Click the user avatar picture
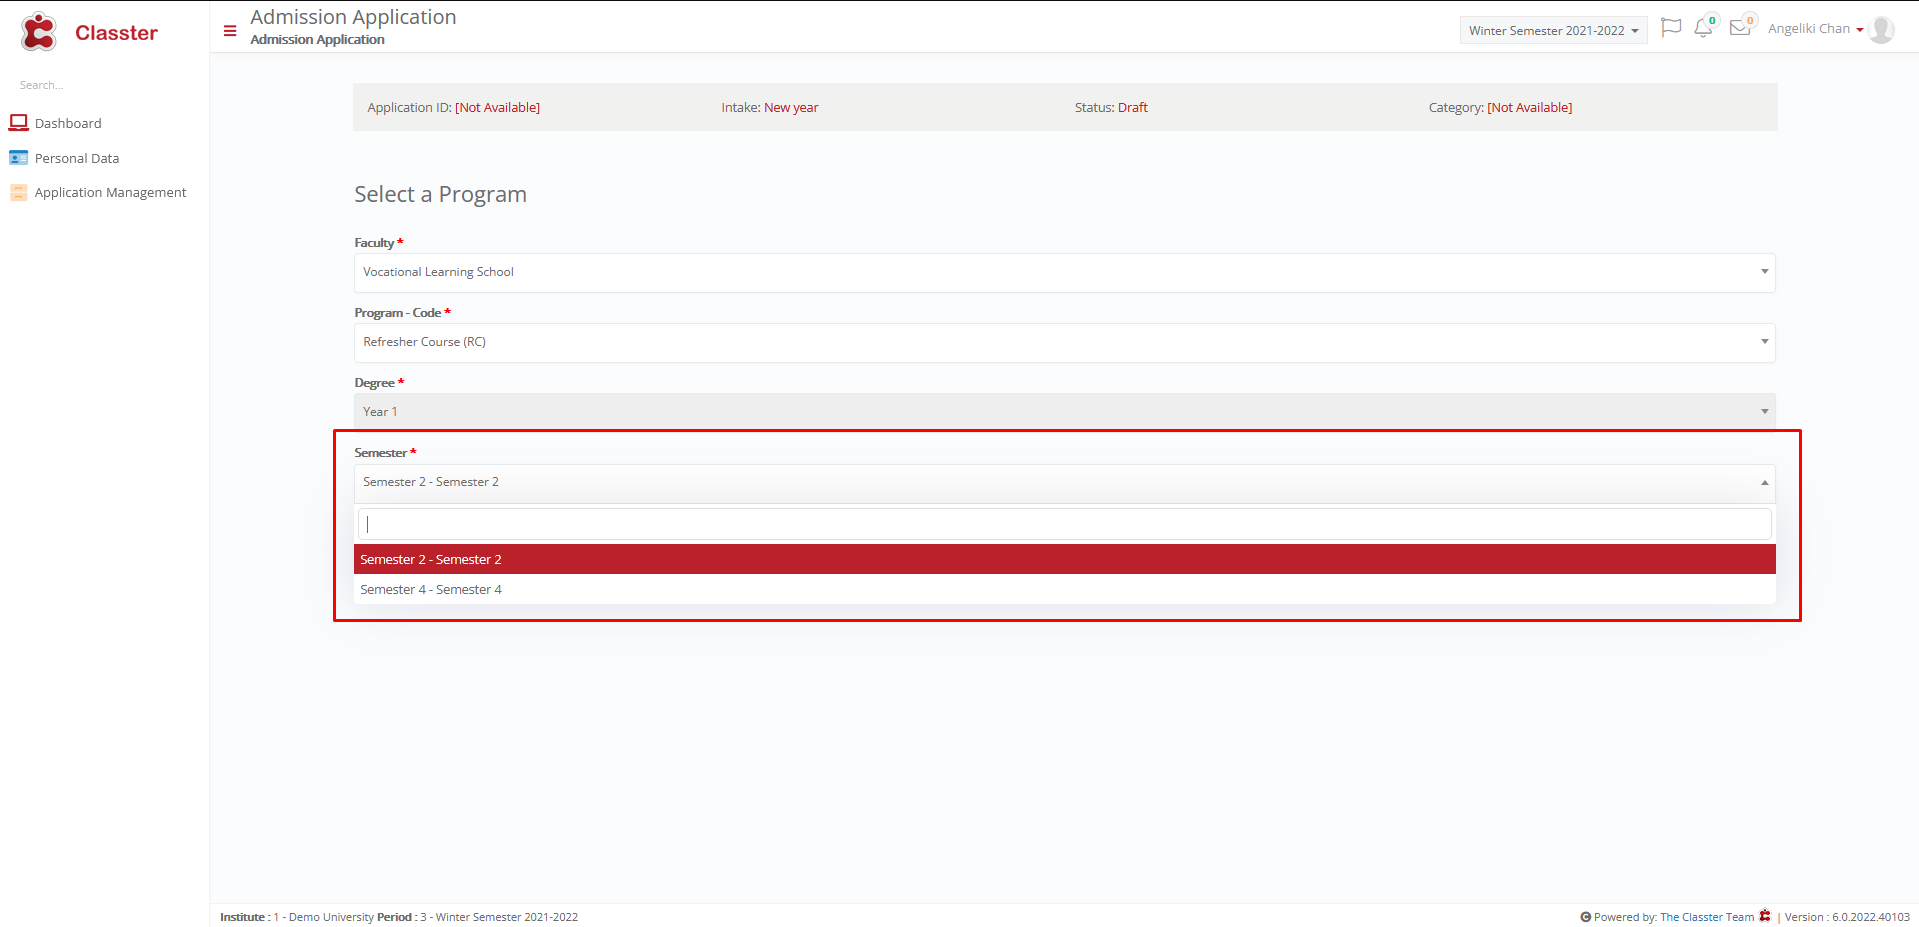The image size is (1919, 927). (1881, 30)
